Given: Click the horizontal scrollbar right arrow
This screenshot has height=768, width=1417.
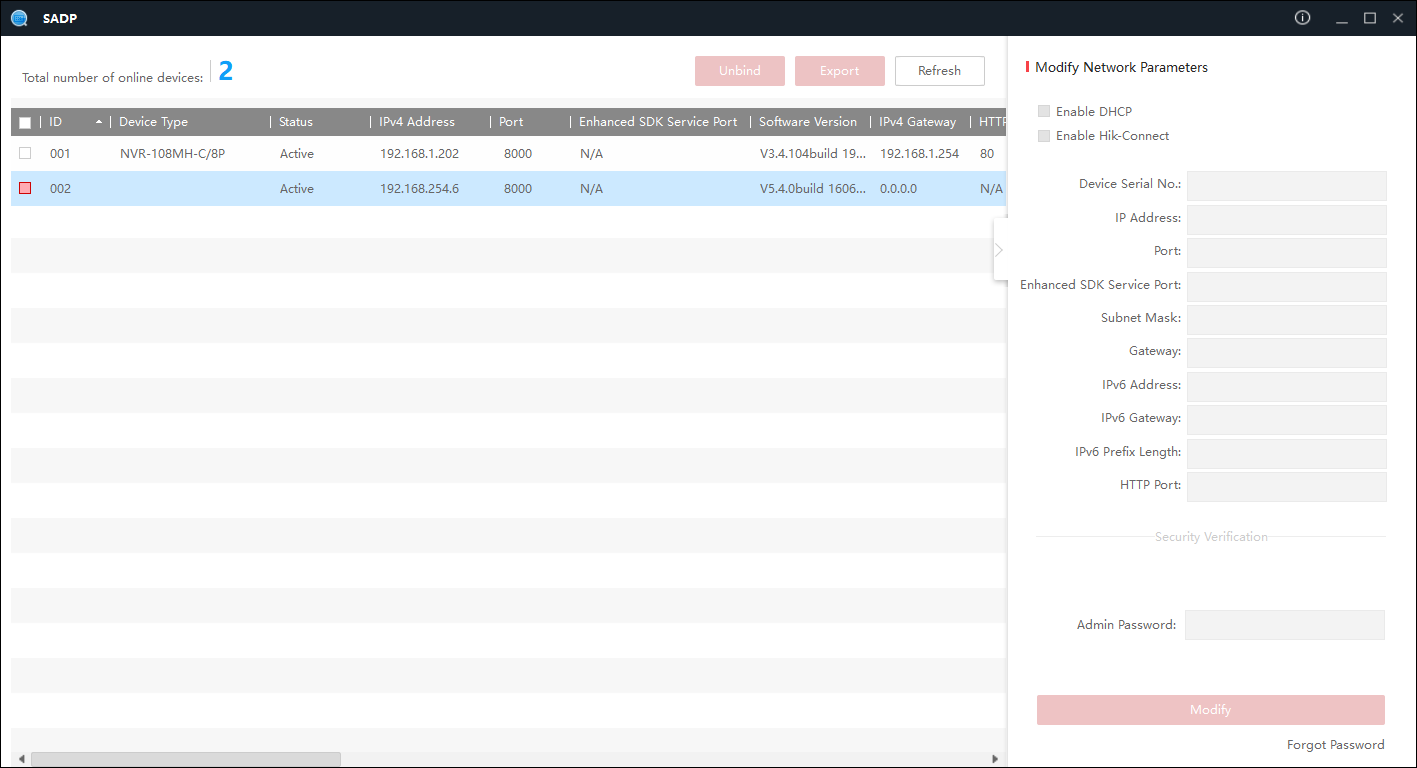Looking at the screenshot, I should point(995,759).
